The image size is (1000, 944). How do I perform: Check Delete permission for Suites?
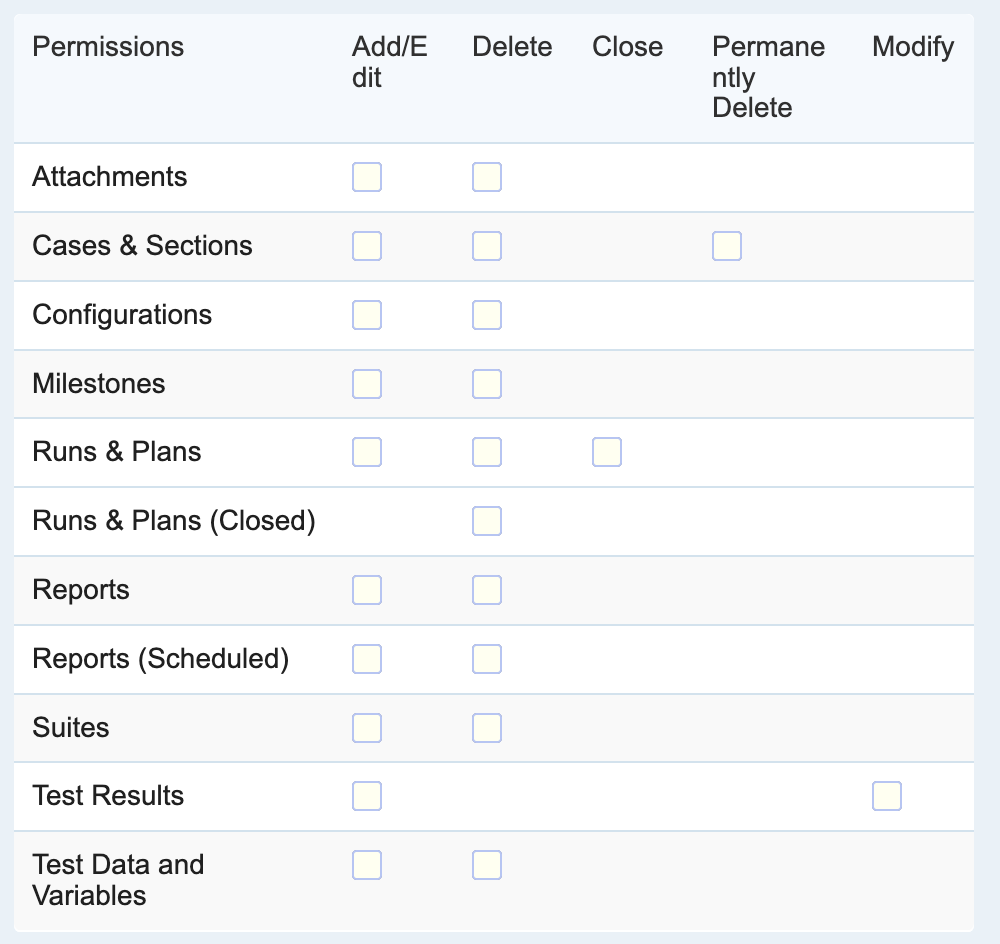[x=487, y=728]
